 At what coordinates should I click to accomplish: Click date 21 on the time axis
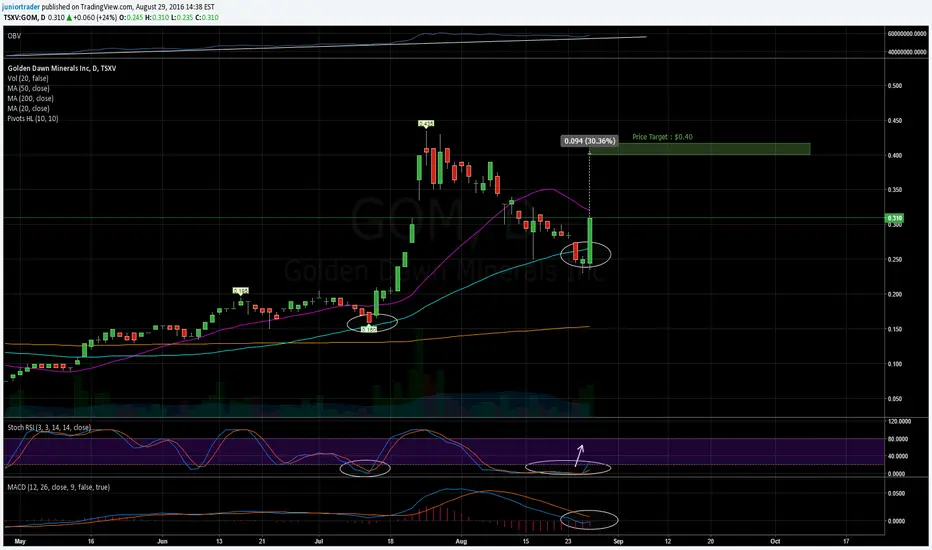point(262,542)
